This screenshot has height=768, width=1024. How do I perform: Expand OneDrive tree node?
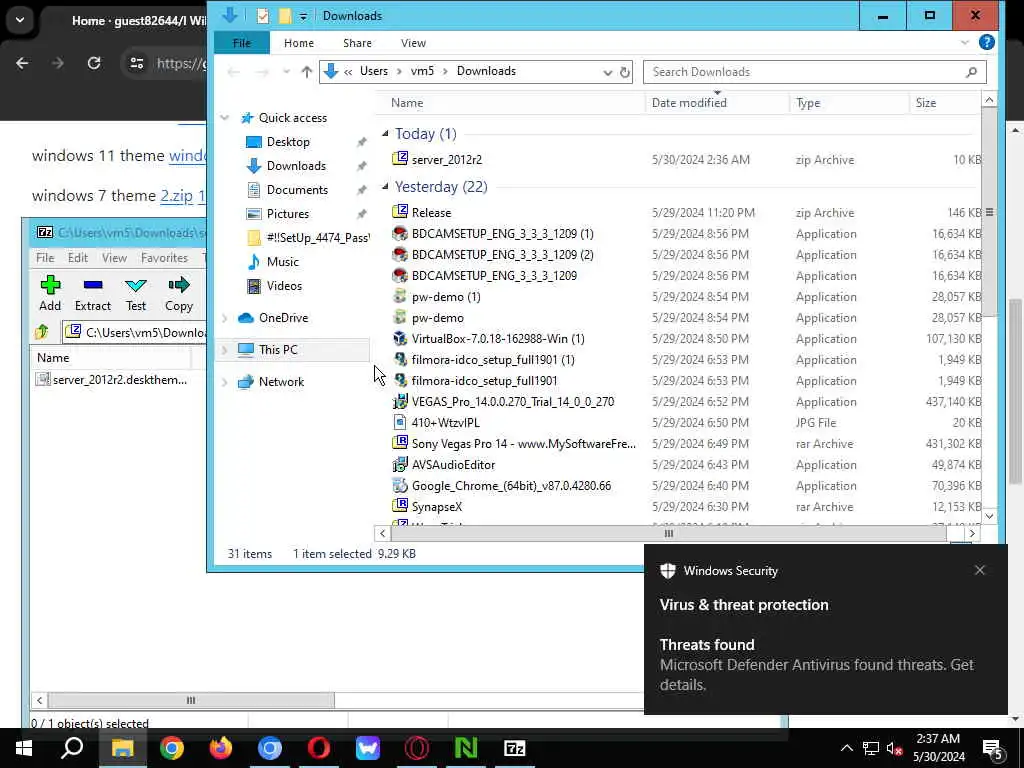[225, 318]
